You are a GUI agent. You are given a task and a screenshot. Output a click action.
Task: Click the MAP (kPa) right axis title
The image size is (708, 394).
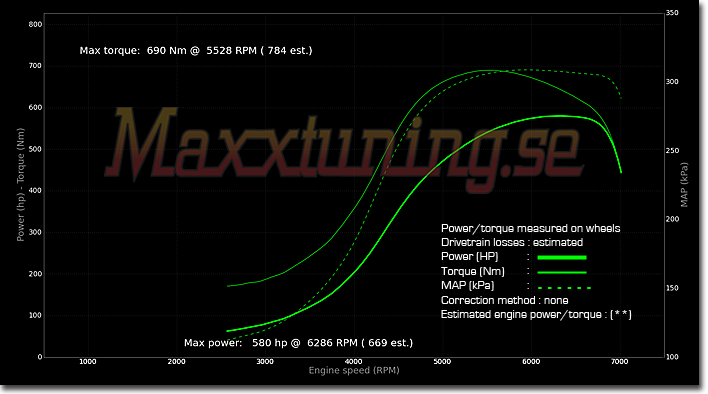pos(684,185)
